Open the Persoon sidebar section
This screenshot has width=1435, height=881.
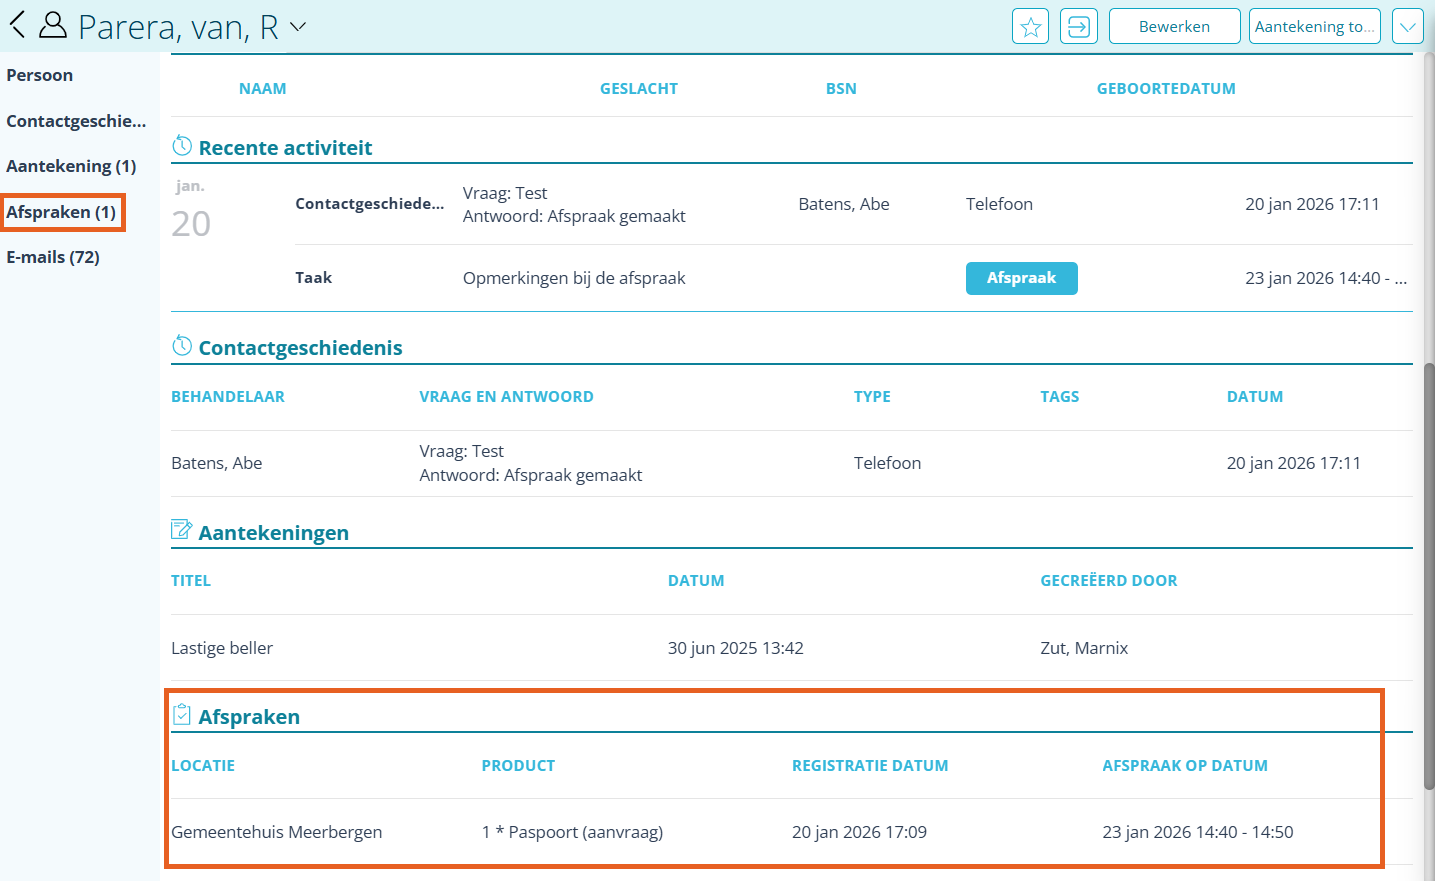(40, 75)
